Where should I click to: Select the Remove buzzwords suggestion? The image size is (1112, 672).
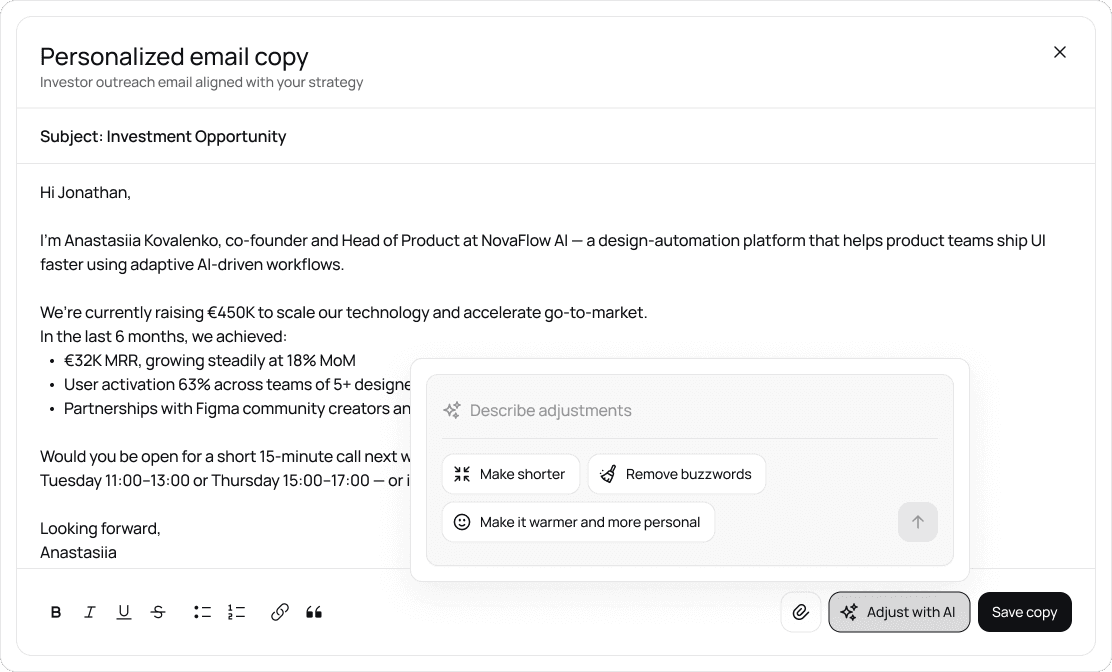tap(676, 474)
